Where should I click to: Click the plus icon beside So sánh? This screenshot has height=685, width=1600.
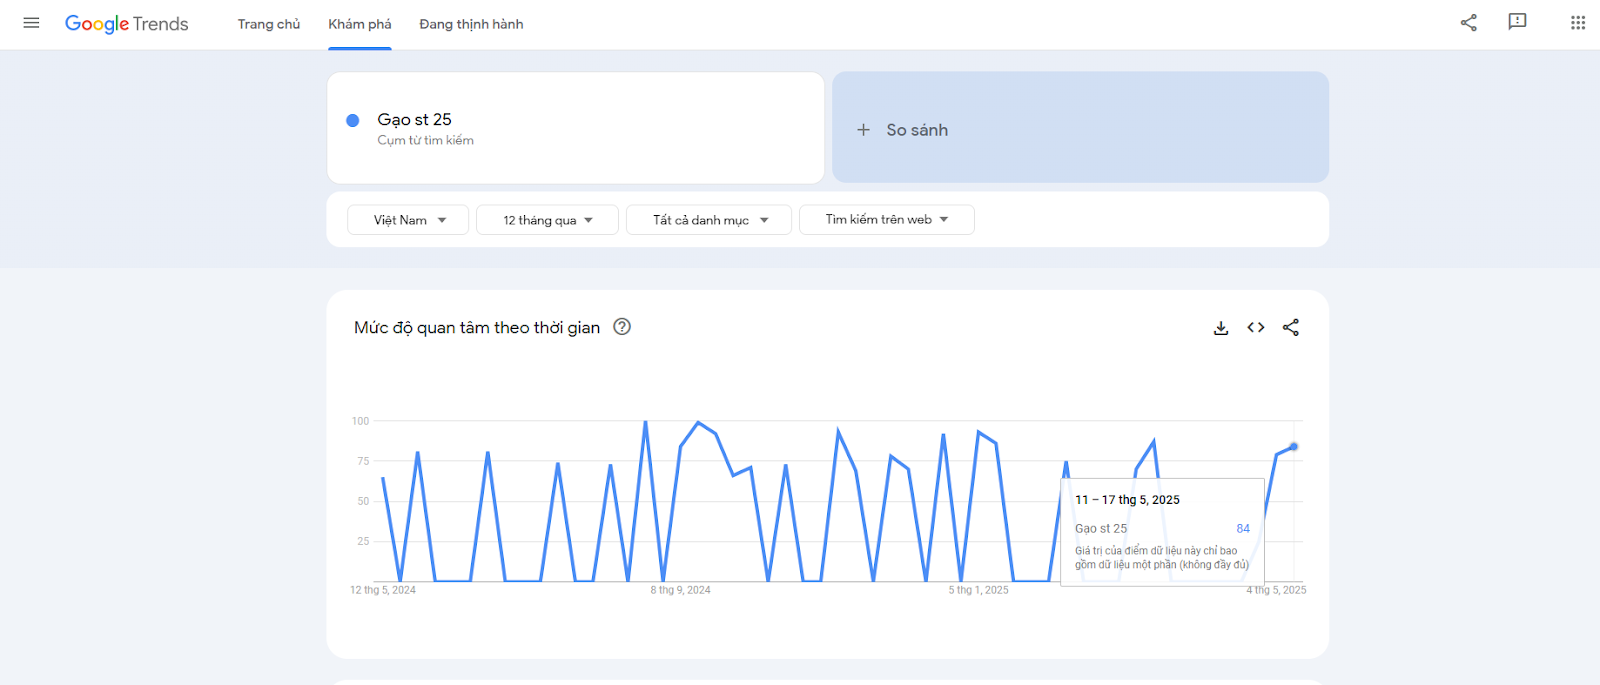(863, 130)
